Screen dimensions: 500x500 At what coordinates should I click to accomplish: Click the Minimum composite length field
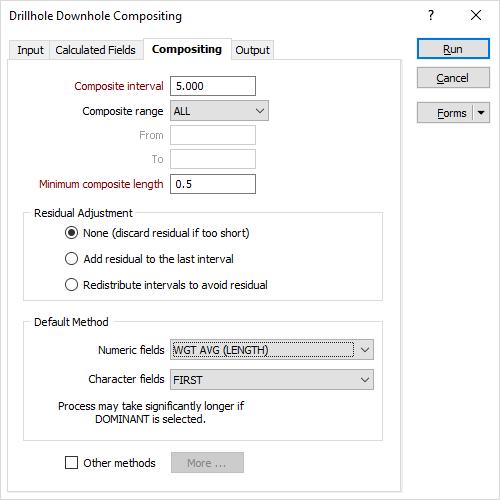coord(213,184)
